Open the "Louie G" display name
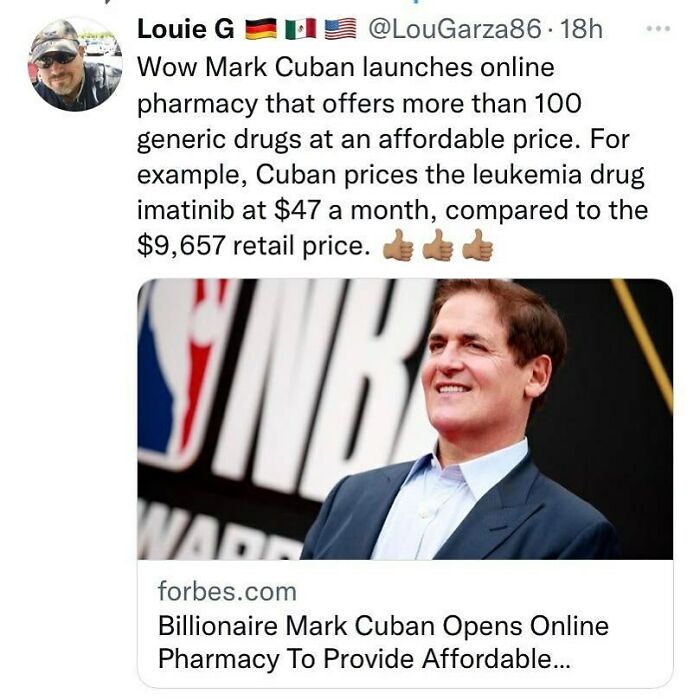The height and width of the screenshot is (700, 700). 186,29
